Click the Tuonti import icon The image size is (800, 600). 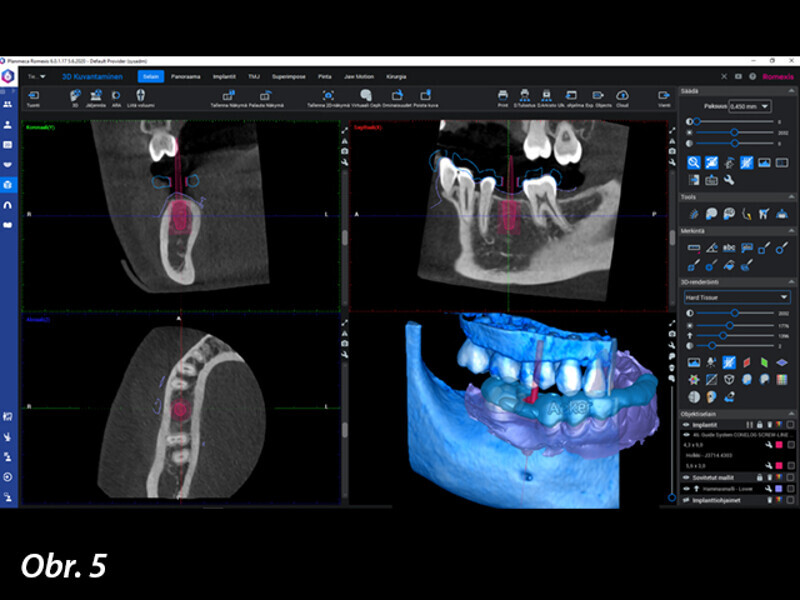click(x=33, y=95)
